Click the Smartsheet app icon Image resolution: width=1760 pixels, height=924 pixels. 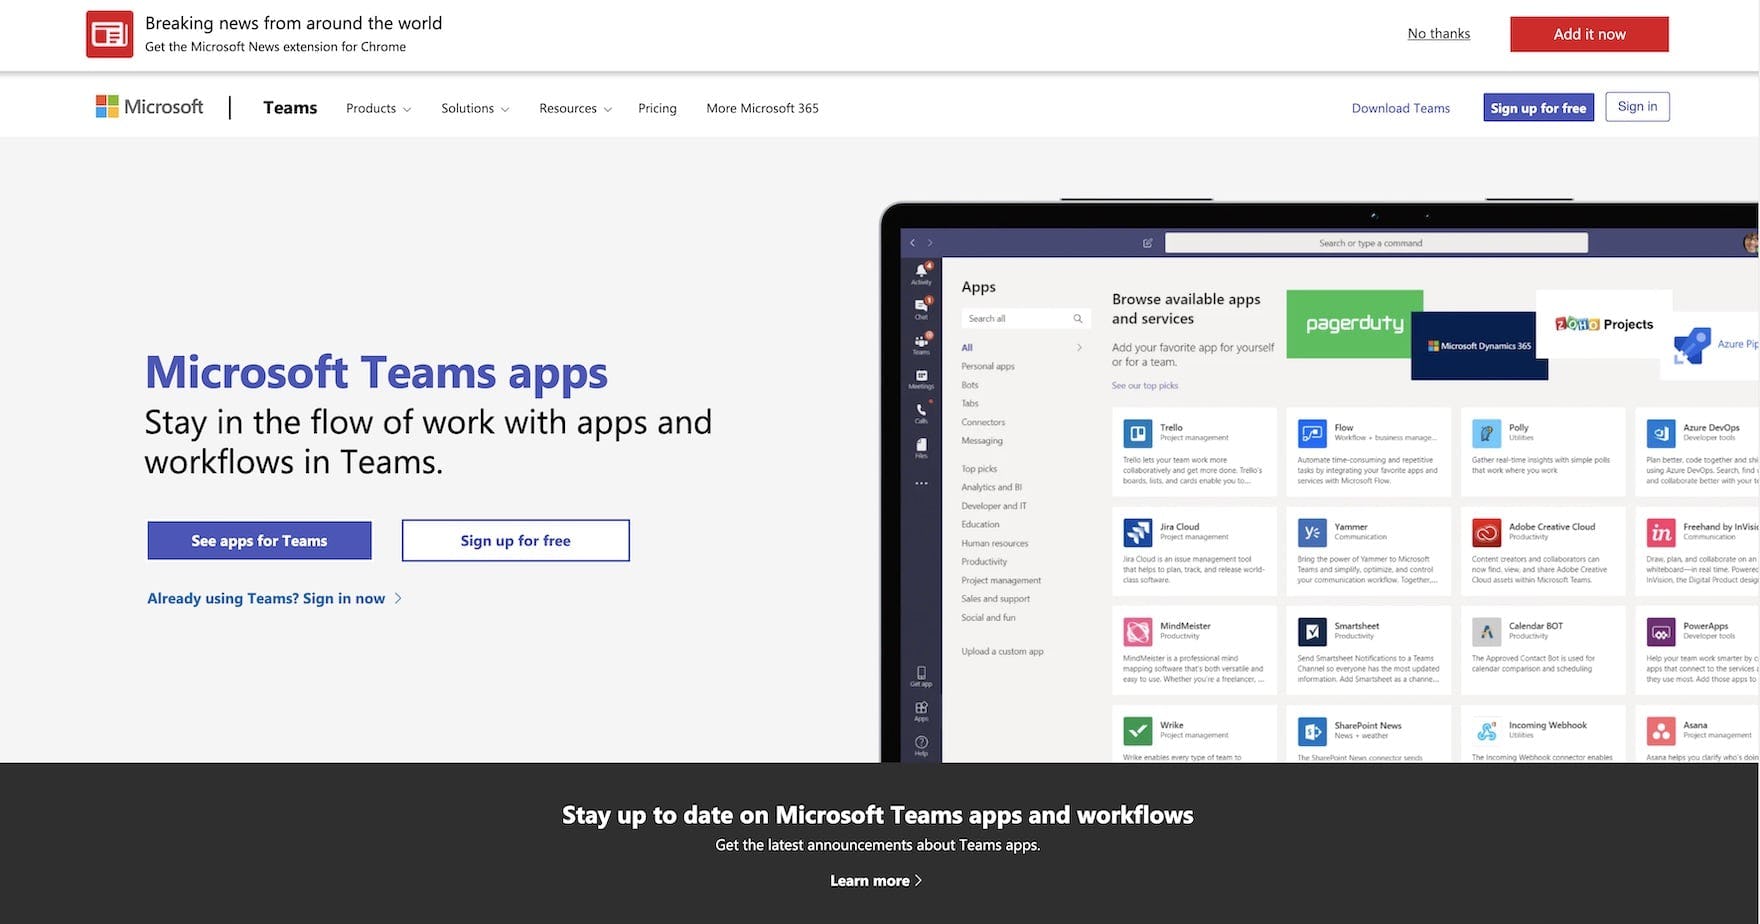pos(1311,631)
